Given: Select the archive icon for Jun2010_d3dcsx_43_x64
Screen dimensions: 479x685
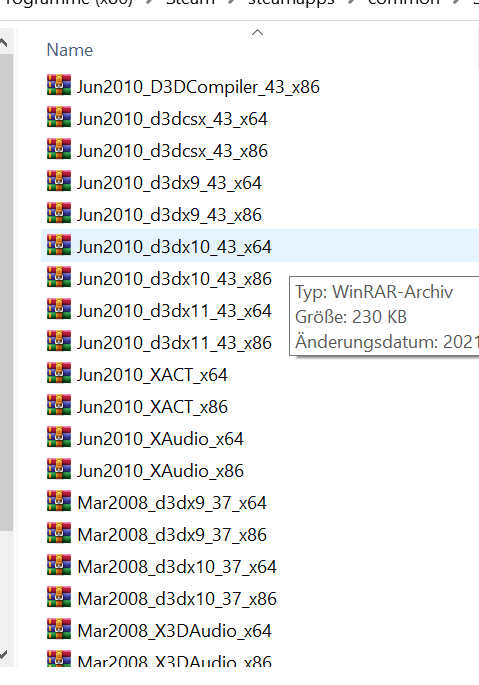Looking at the screenshot, I should 59,117.
